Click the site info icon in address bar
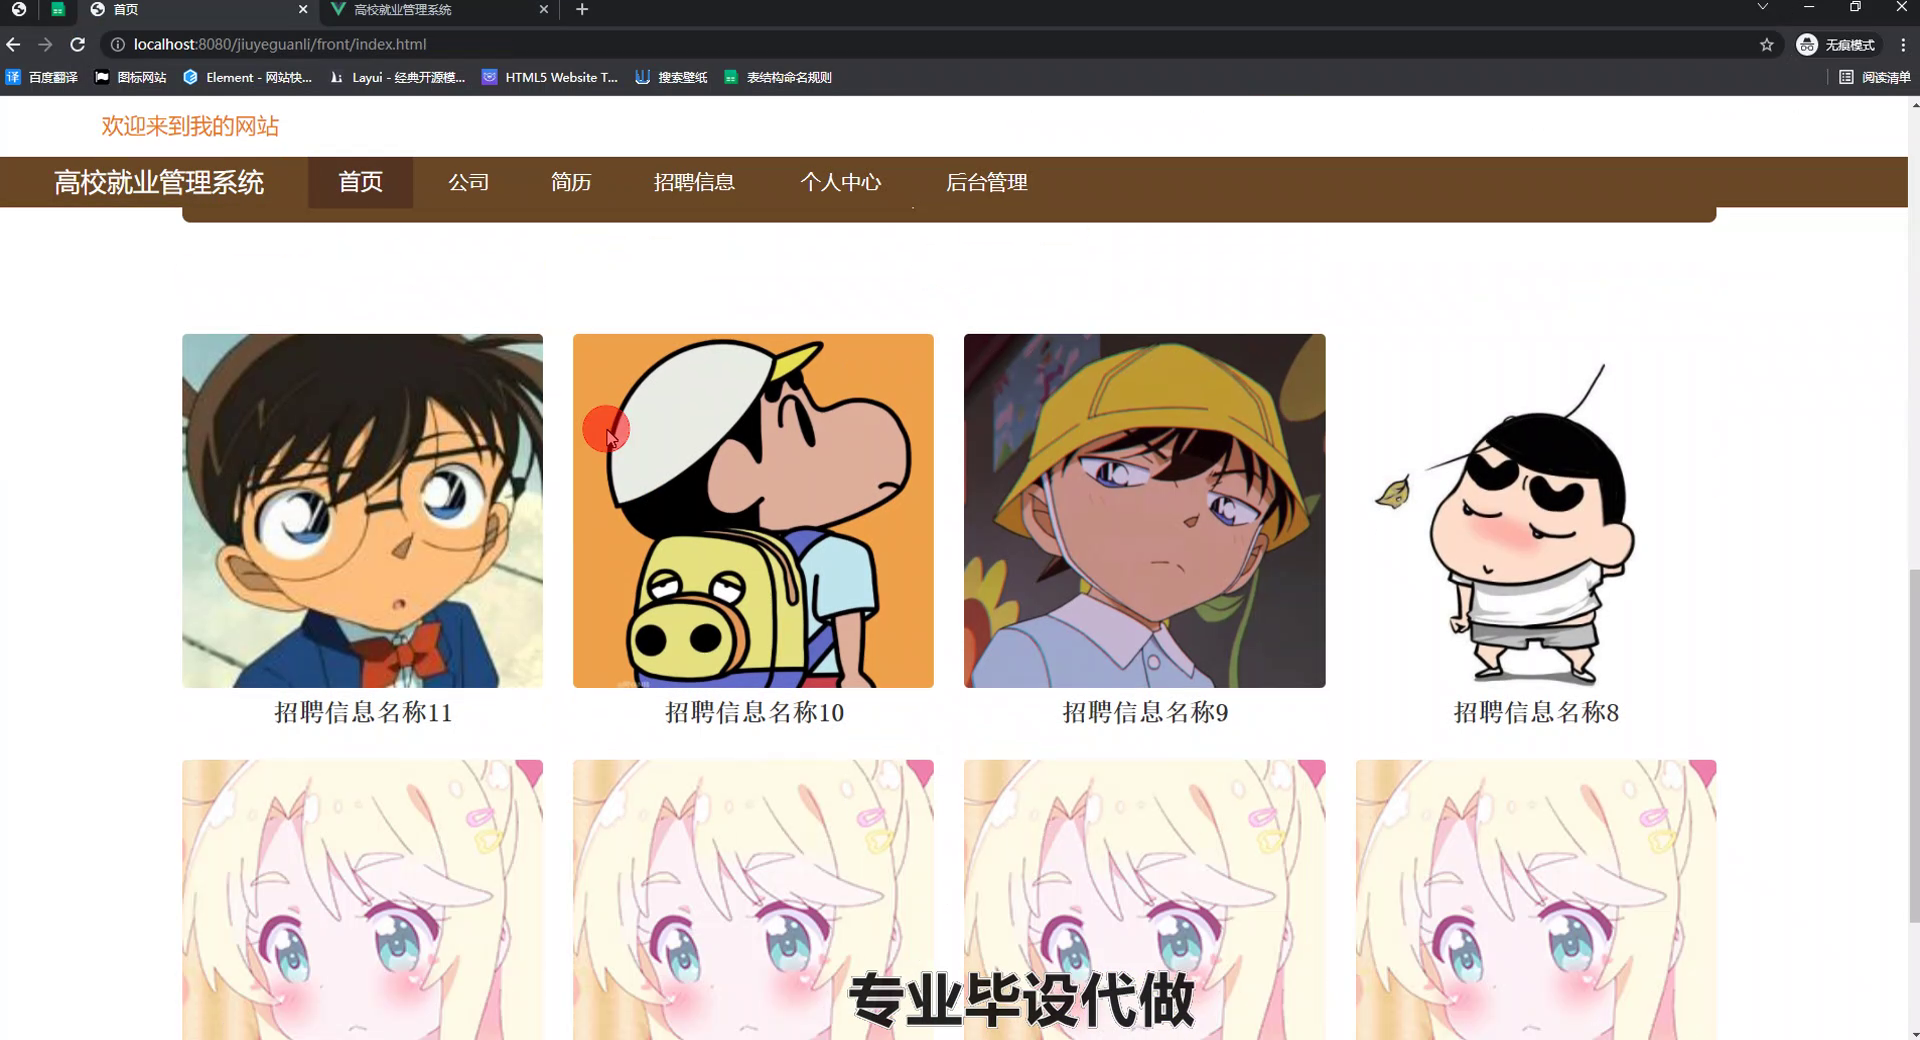 [117, 44]
